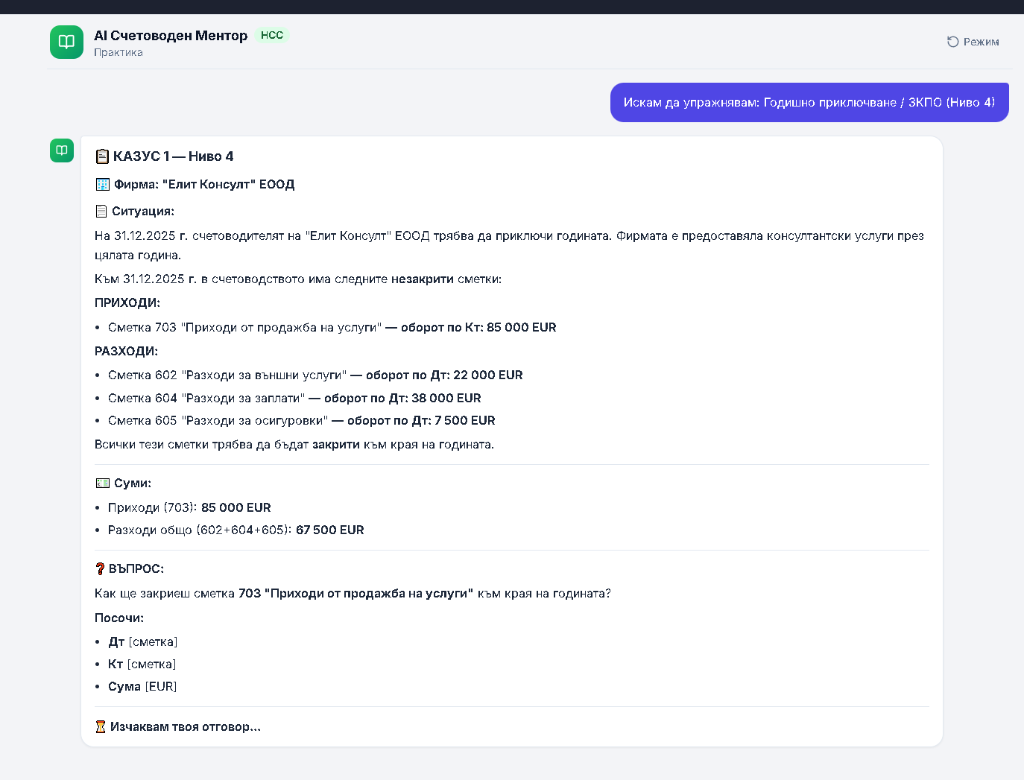Click the question about closing сметка 703
This screenshot has height=780, width=1024.
[353, 593]
